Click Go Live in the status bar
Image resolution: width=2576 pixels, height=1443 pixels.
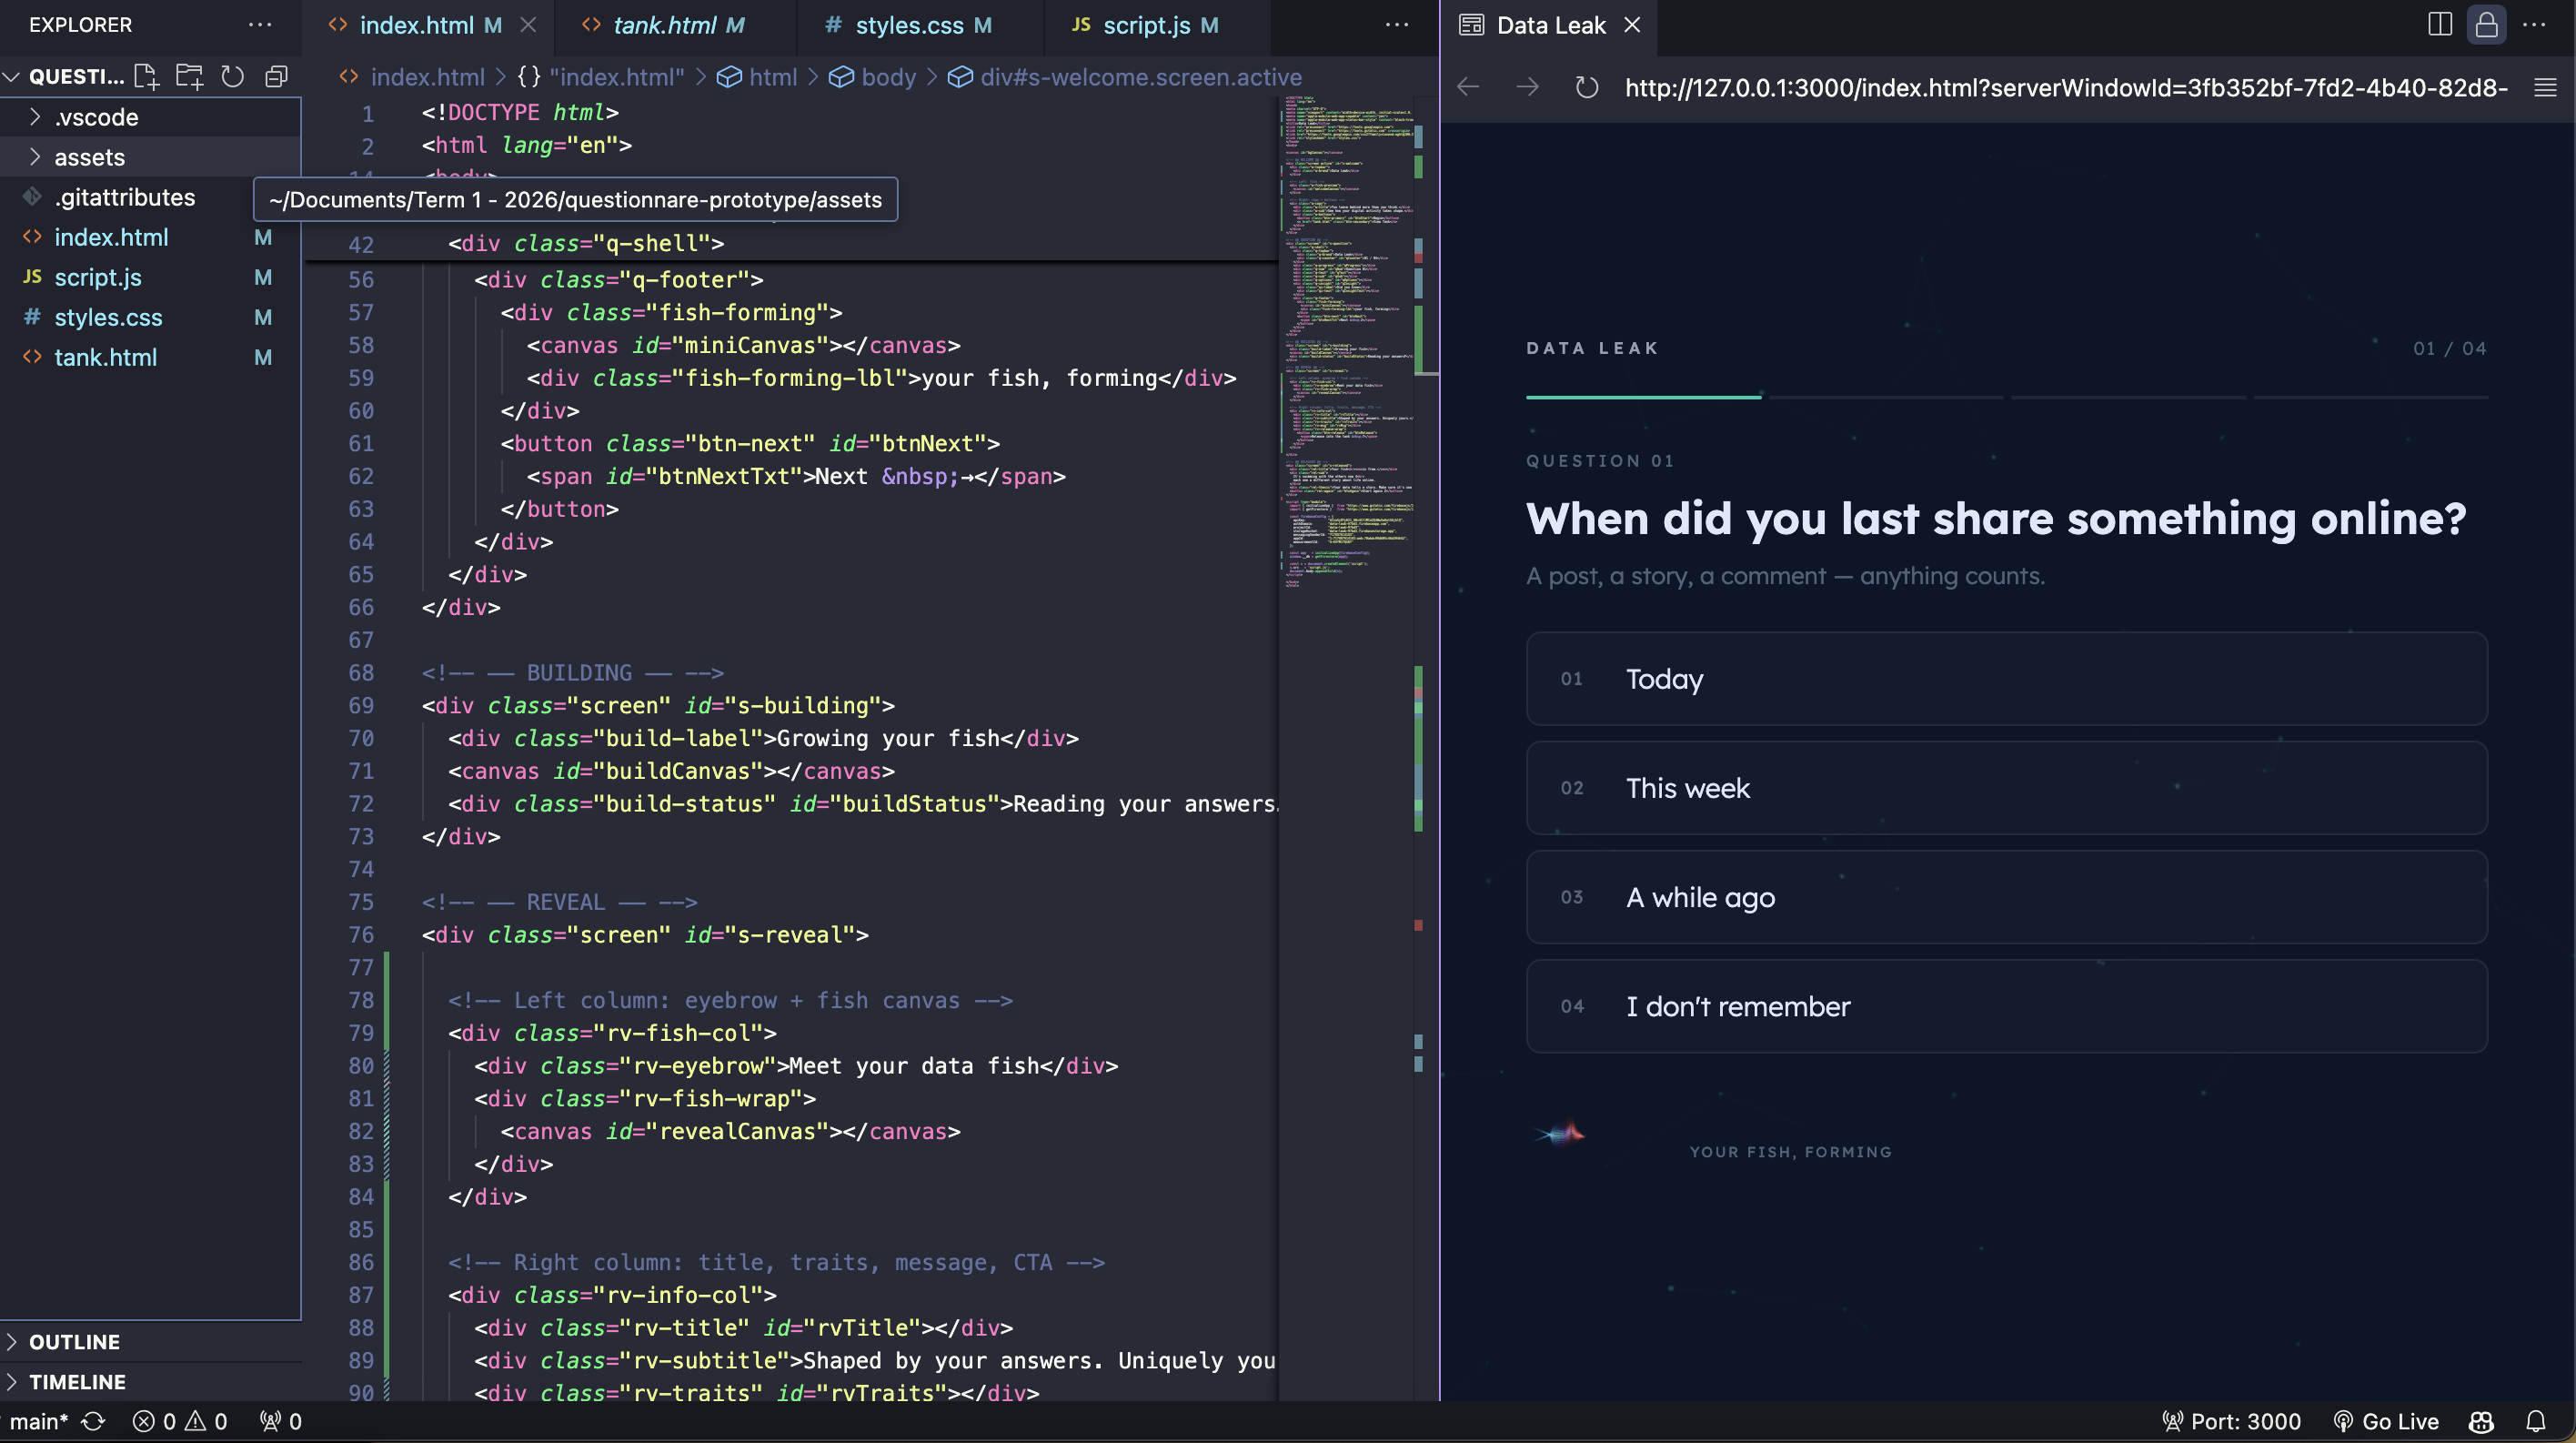(2386, 1421)
